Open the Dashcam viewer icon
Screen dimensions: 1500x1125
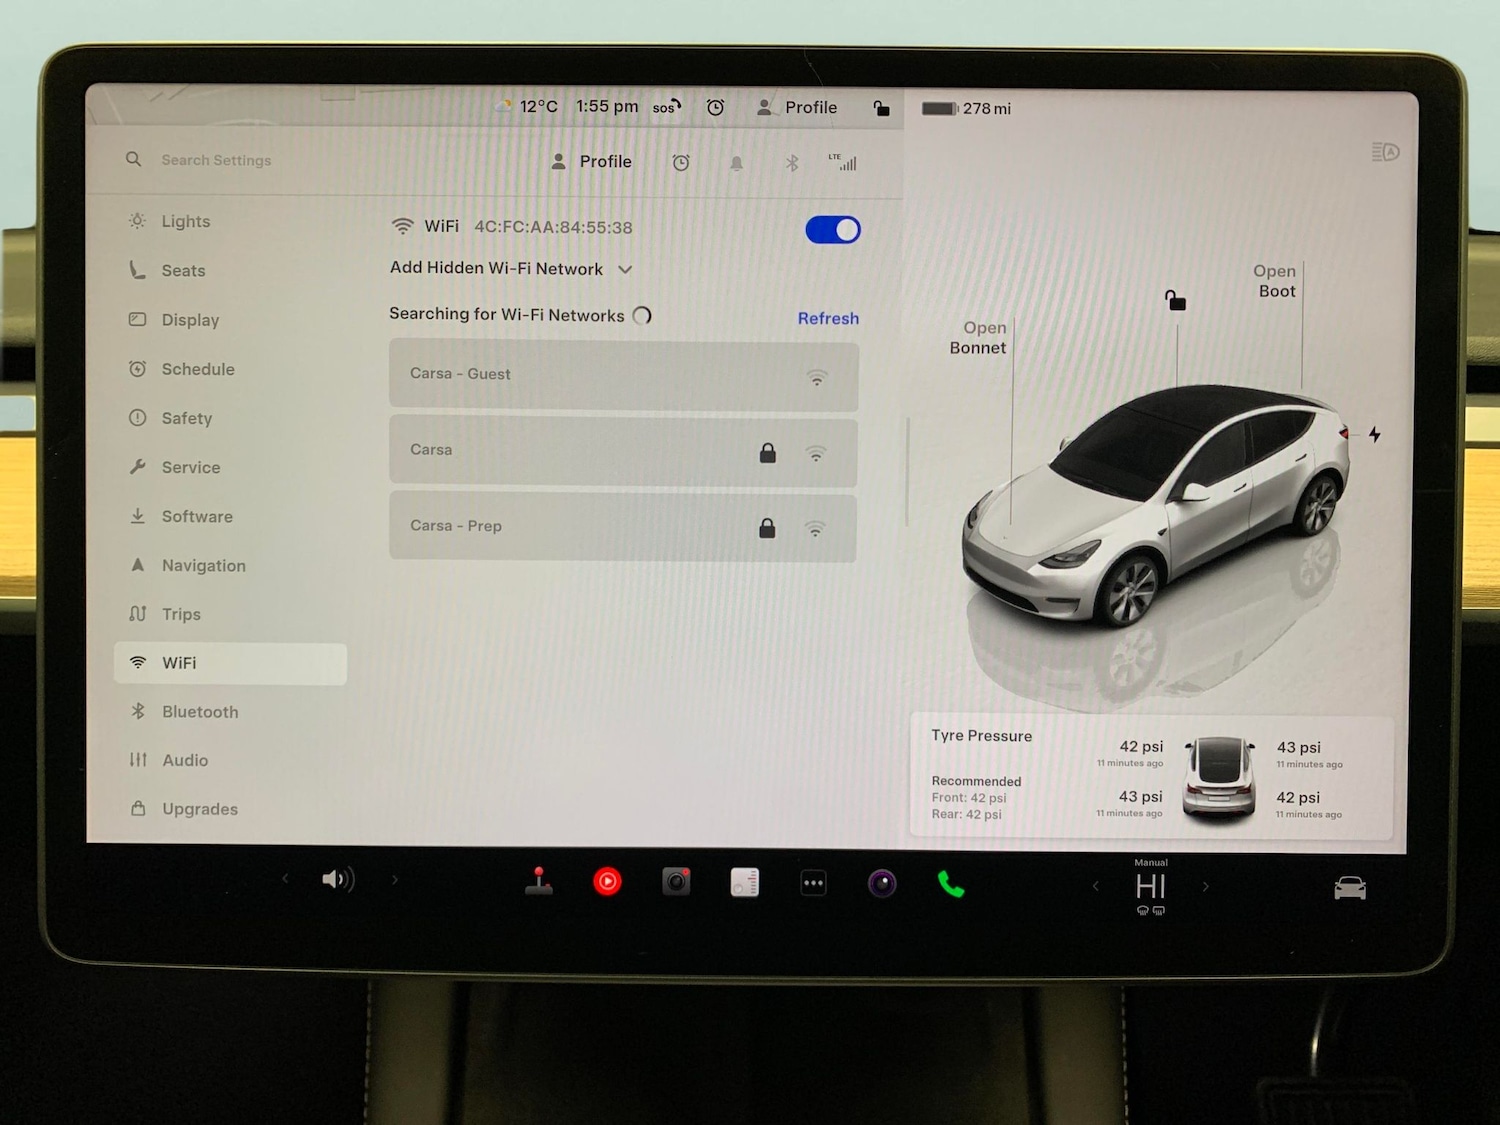pyautogui.click(x=677, y=882)
